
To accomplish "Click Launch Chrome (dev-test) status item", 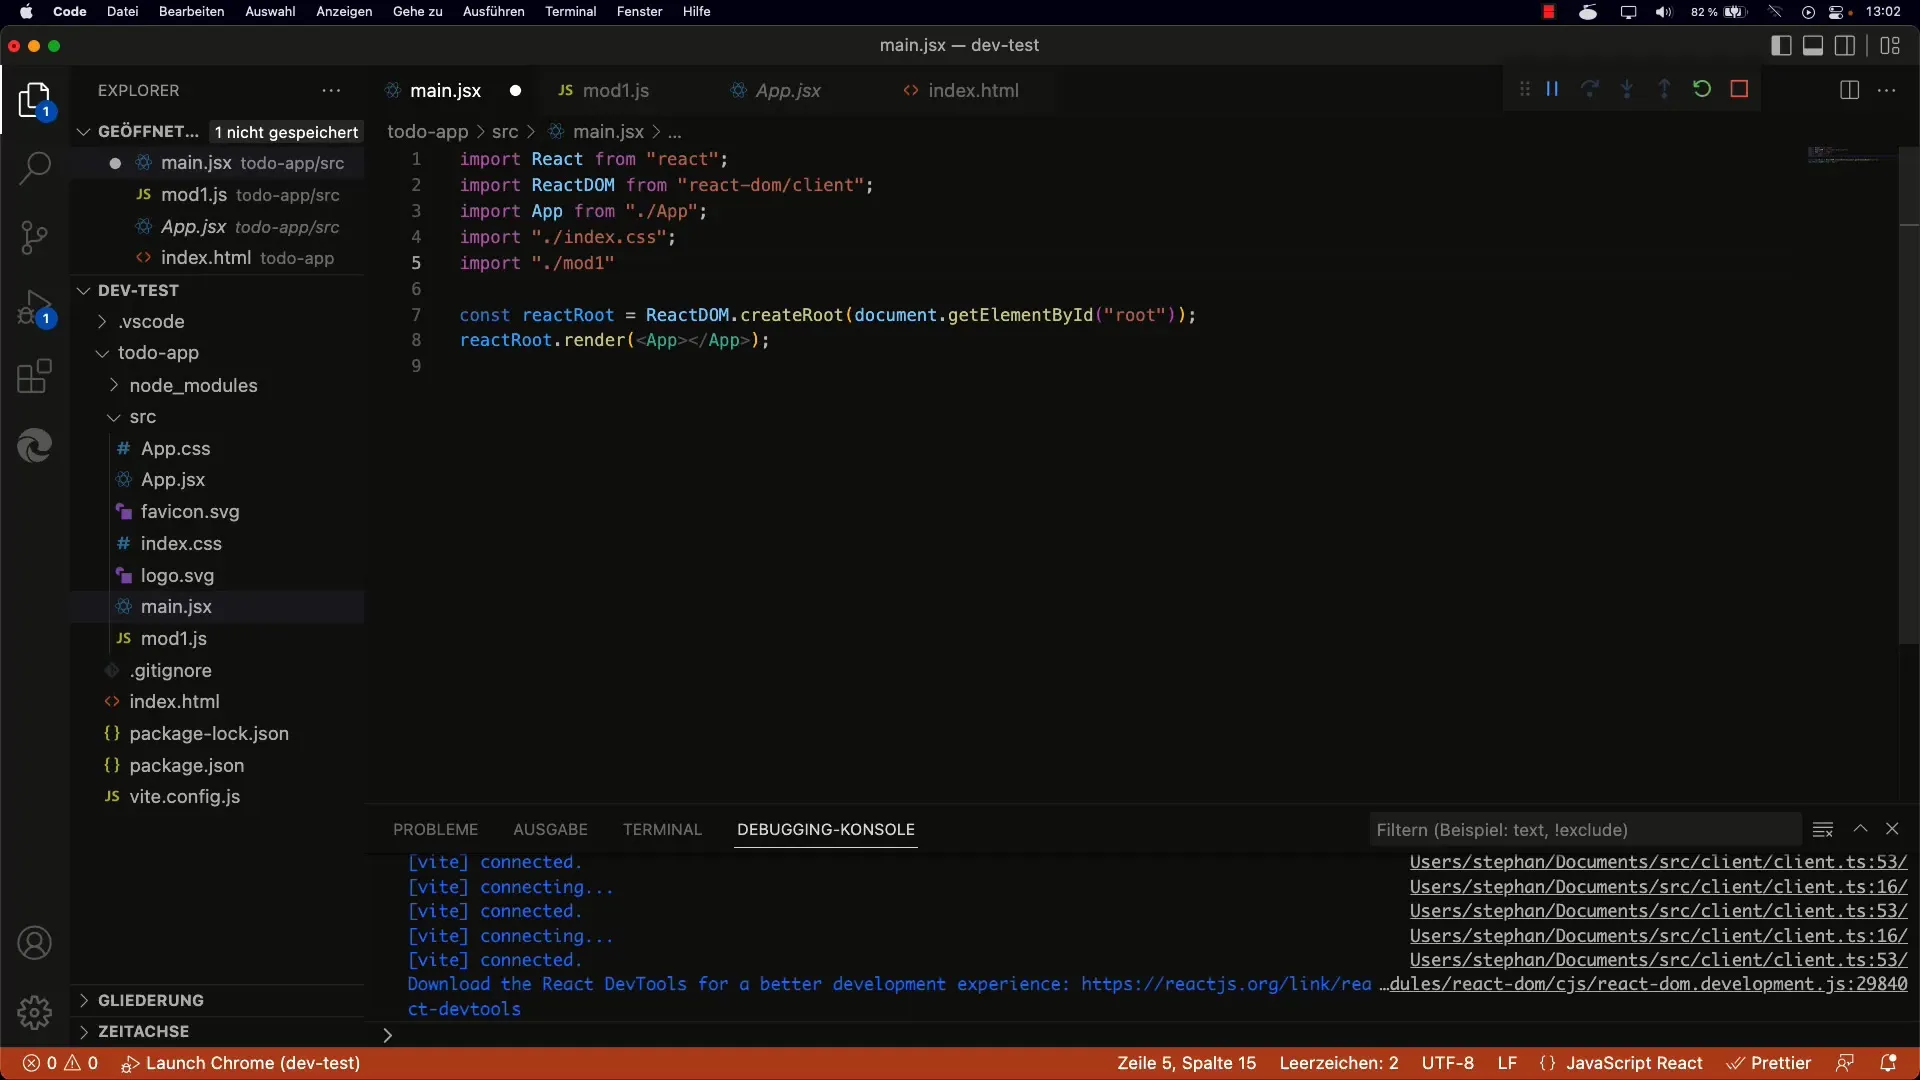I will (241, 1063).
